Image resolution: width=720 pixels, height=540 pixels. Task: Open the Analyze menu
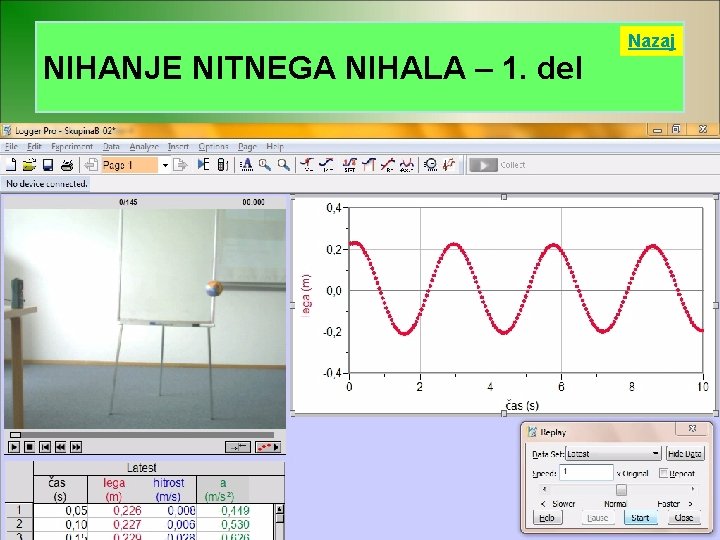click(x=144, y=146)
